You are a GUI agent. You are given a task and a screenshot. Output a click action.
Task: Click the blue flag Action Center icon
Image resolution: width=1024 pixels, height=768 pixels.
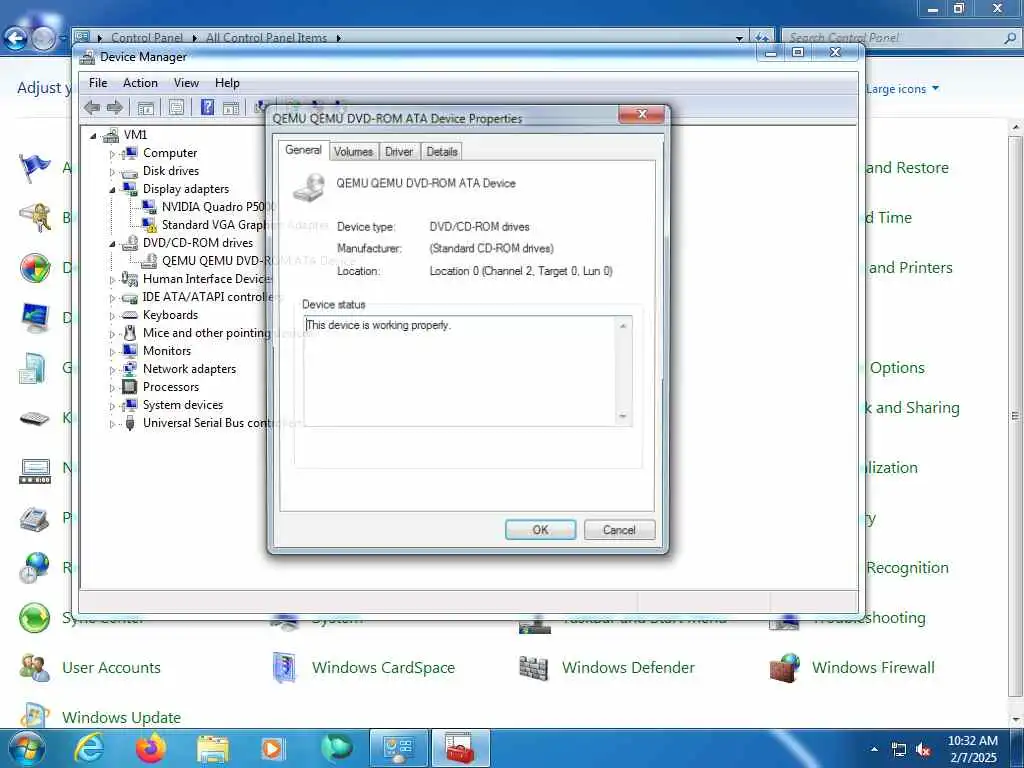35,168
